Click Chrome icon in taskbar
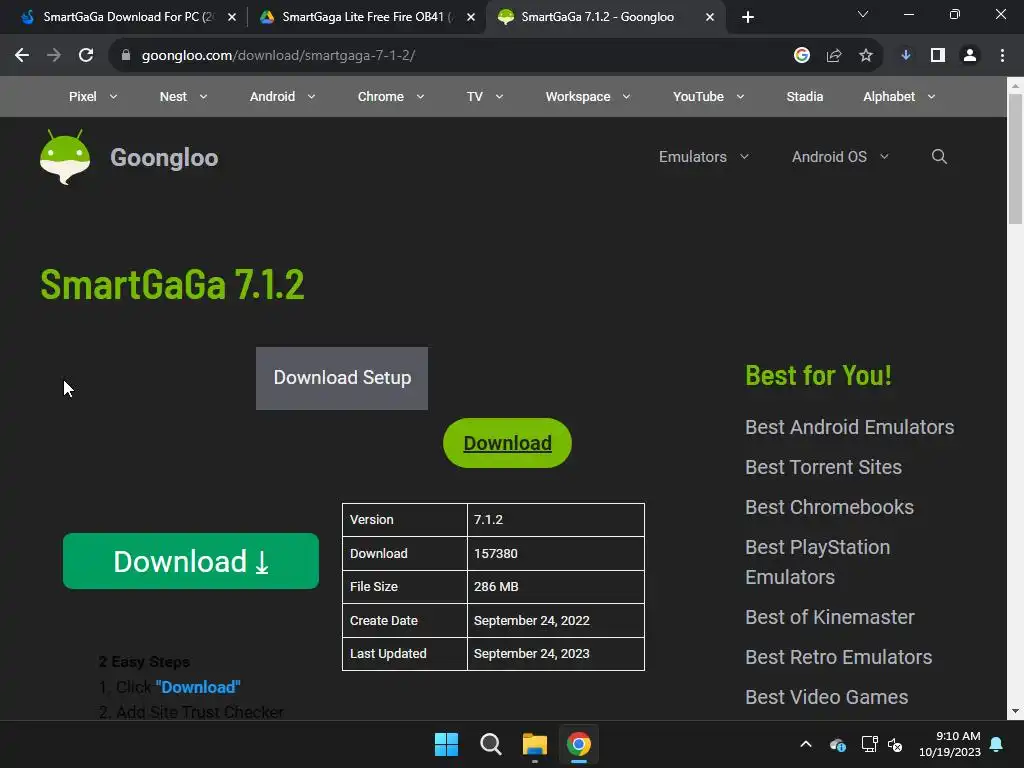The image size is (1024, 768). coord(579,744)
